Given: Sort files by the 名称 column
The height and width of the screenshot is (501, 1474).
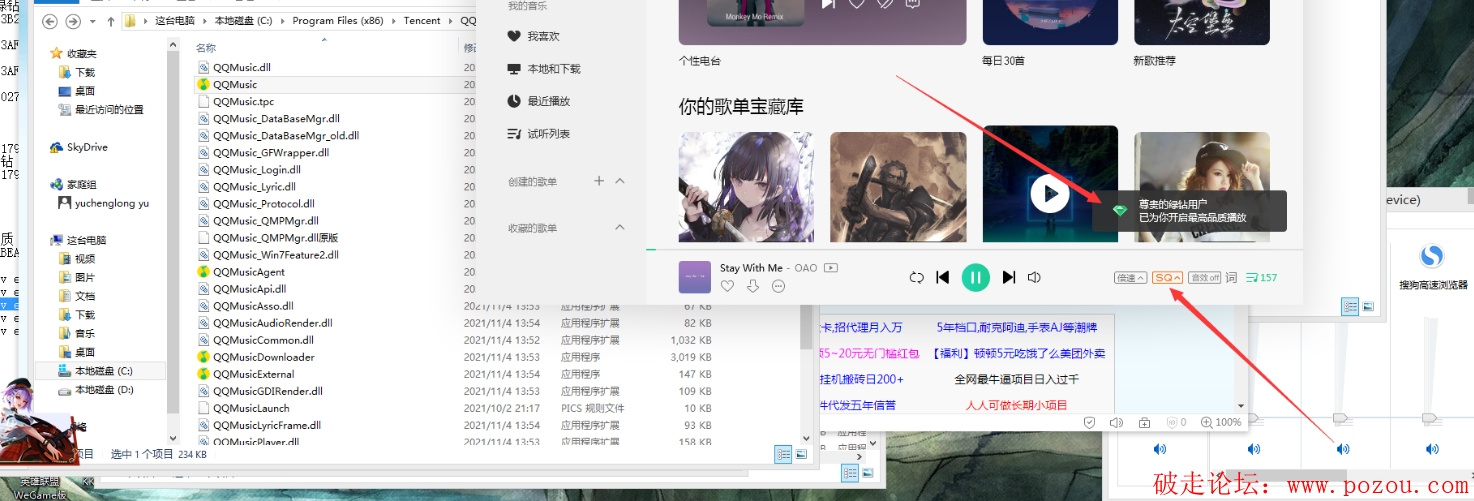Looking at the screenshot, I should click(x=206, y=47).
